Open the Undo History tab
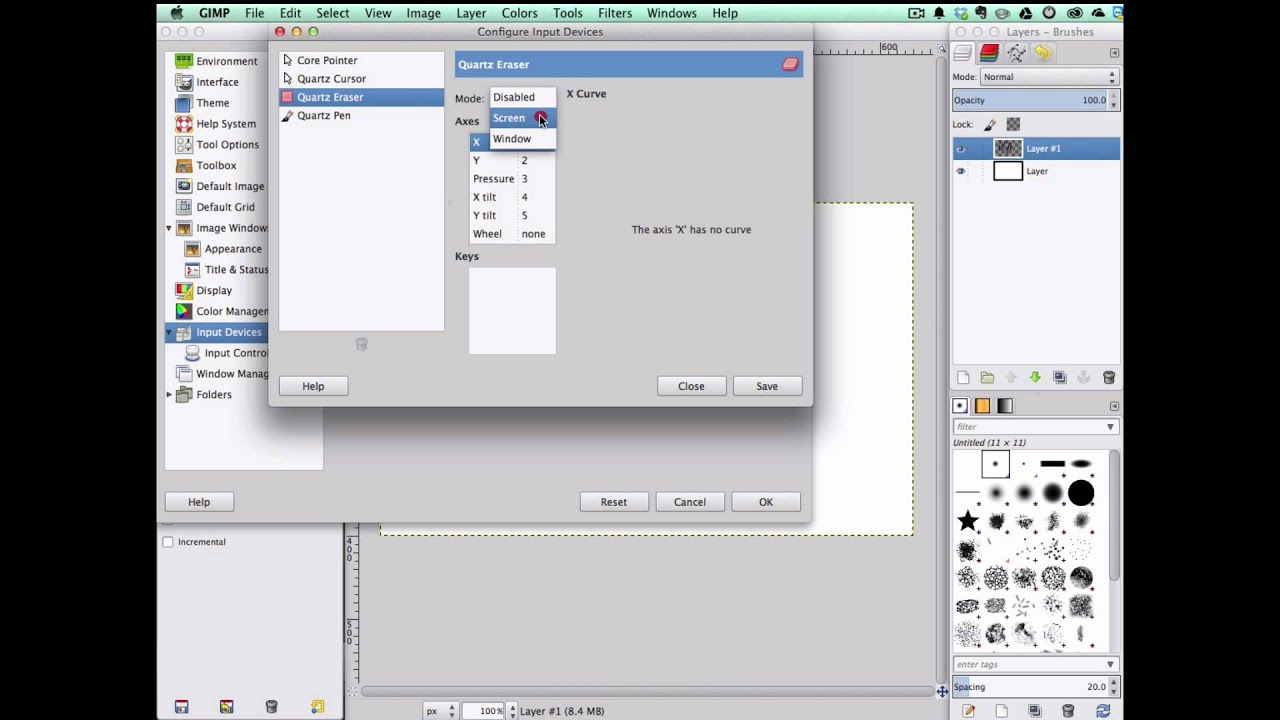This screenshot has height=720, width=1280. (x=1042, y=53)
